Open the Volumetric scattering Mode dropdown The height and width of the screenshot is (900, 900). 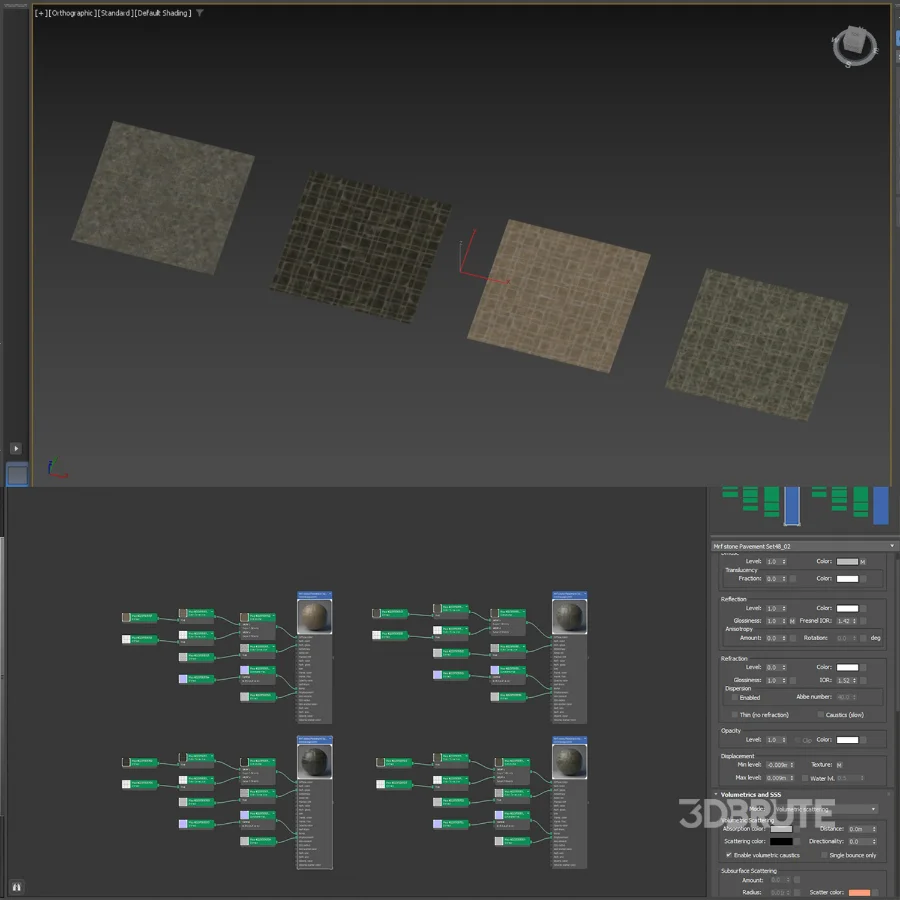tap(826, 809)
